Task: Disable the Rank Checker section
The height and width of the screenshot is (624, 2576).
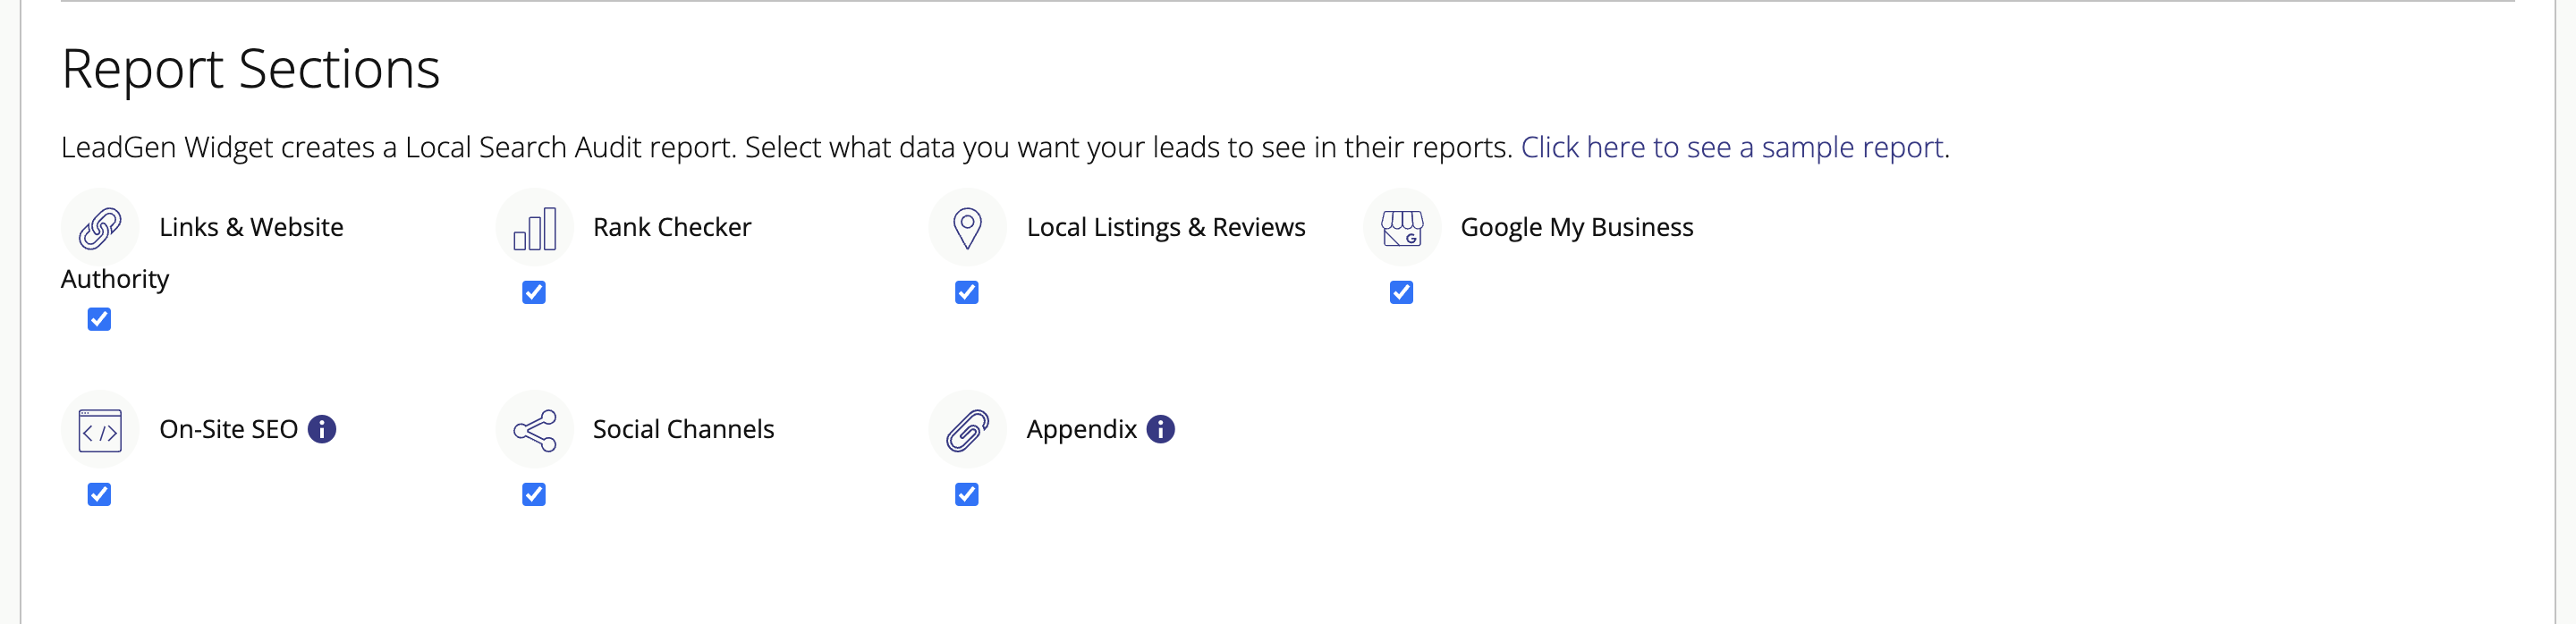Action: pos(533,292)
